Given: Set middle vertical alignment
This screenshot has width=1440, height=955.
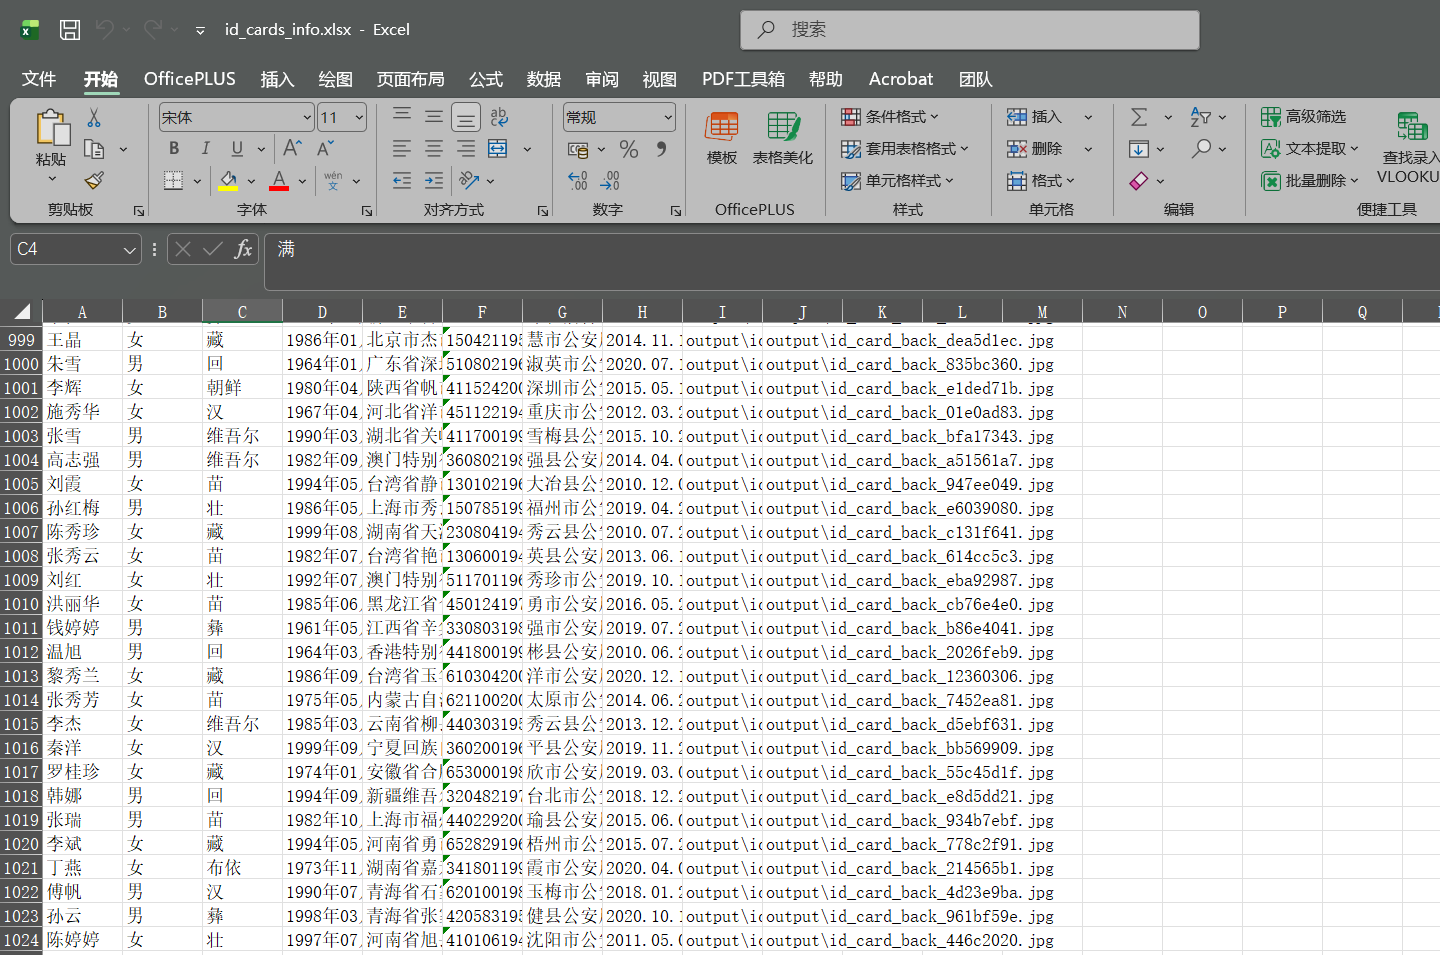Looking at the screenshot, I should click(434, 117).
